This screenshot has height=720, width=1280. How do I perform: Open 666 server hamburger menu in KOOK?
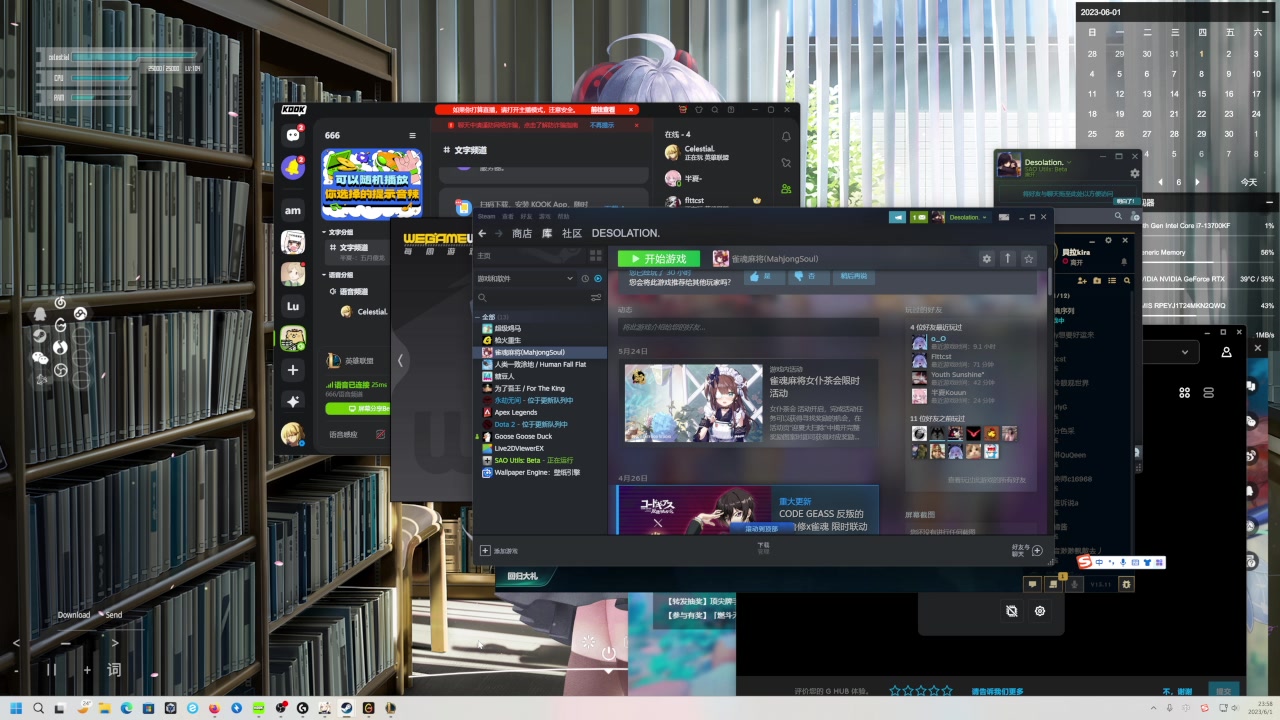[x=412, y=135]
